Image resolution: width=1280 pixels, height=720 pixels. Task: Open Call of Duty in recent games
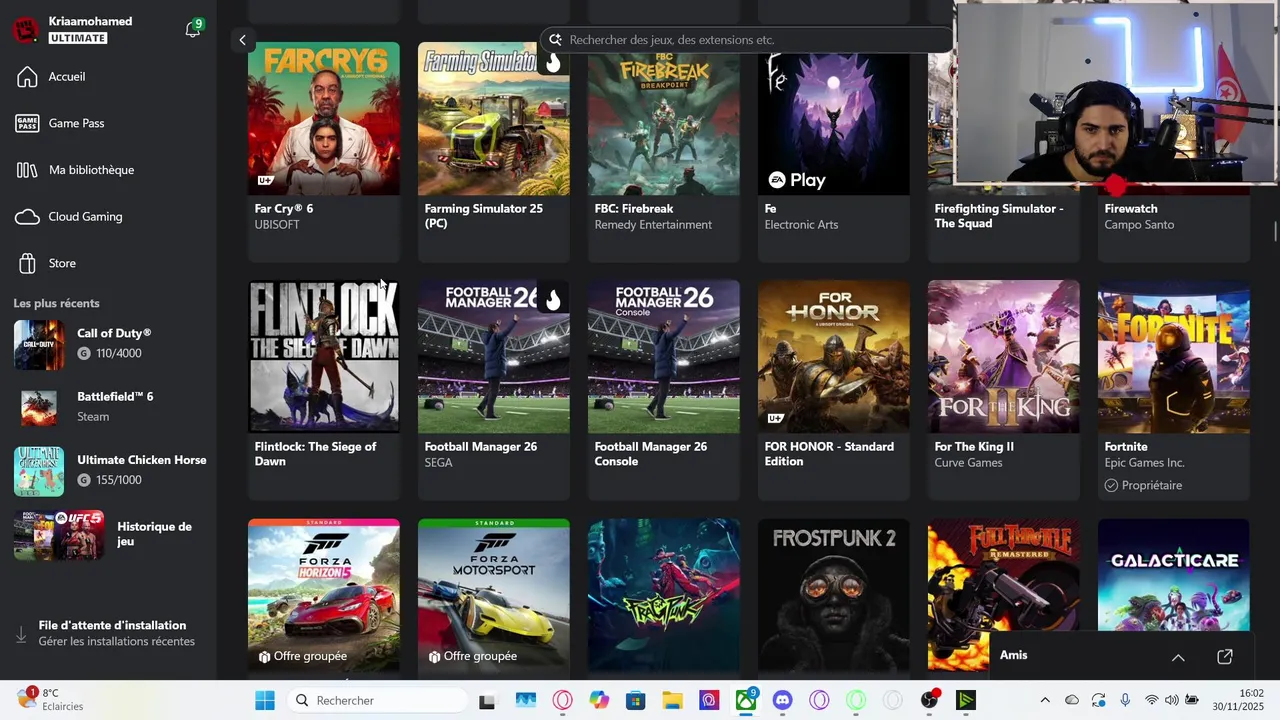108,343
